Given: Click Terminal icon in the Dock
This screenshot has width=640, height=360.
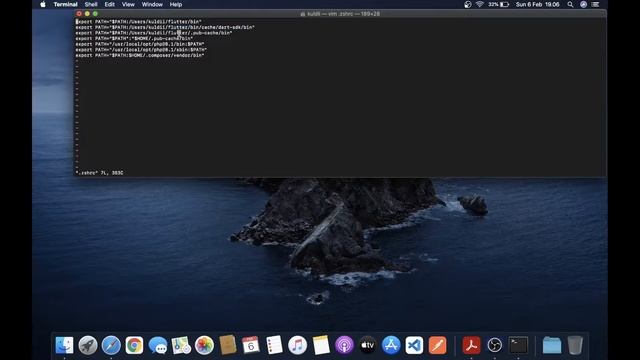Looking at the screenshot, I should 518,345.
